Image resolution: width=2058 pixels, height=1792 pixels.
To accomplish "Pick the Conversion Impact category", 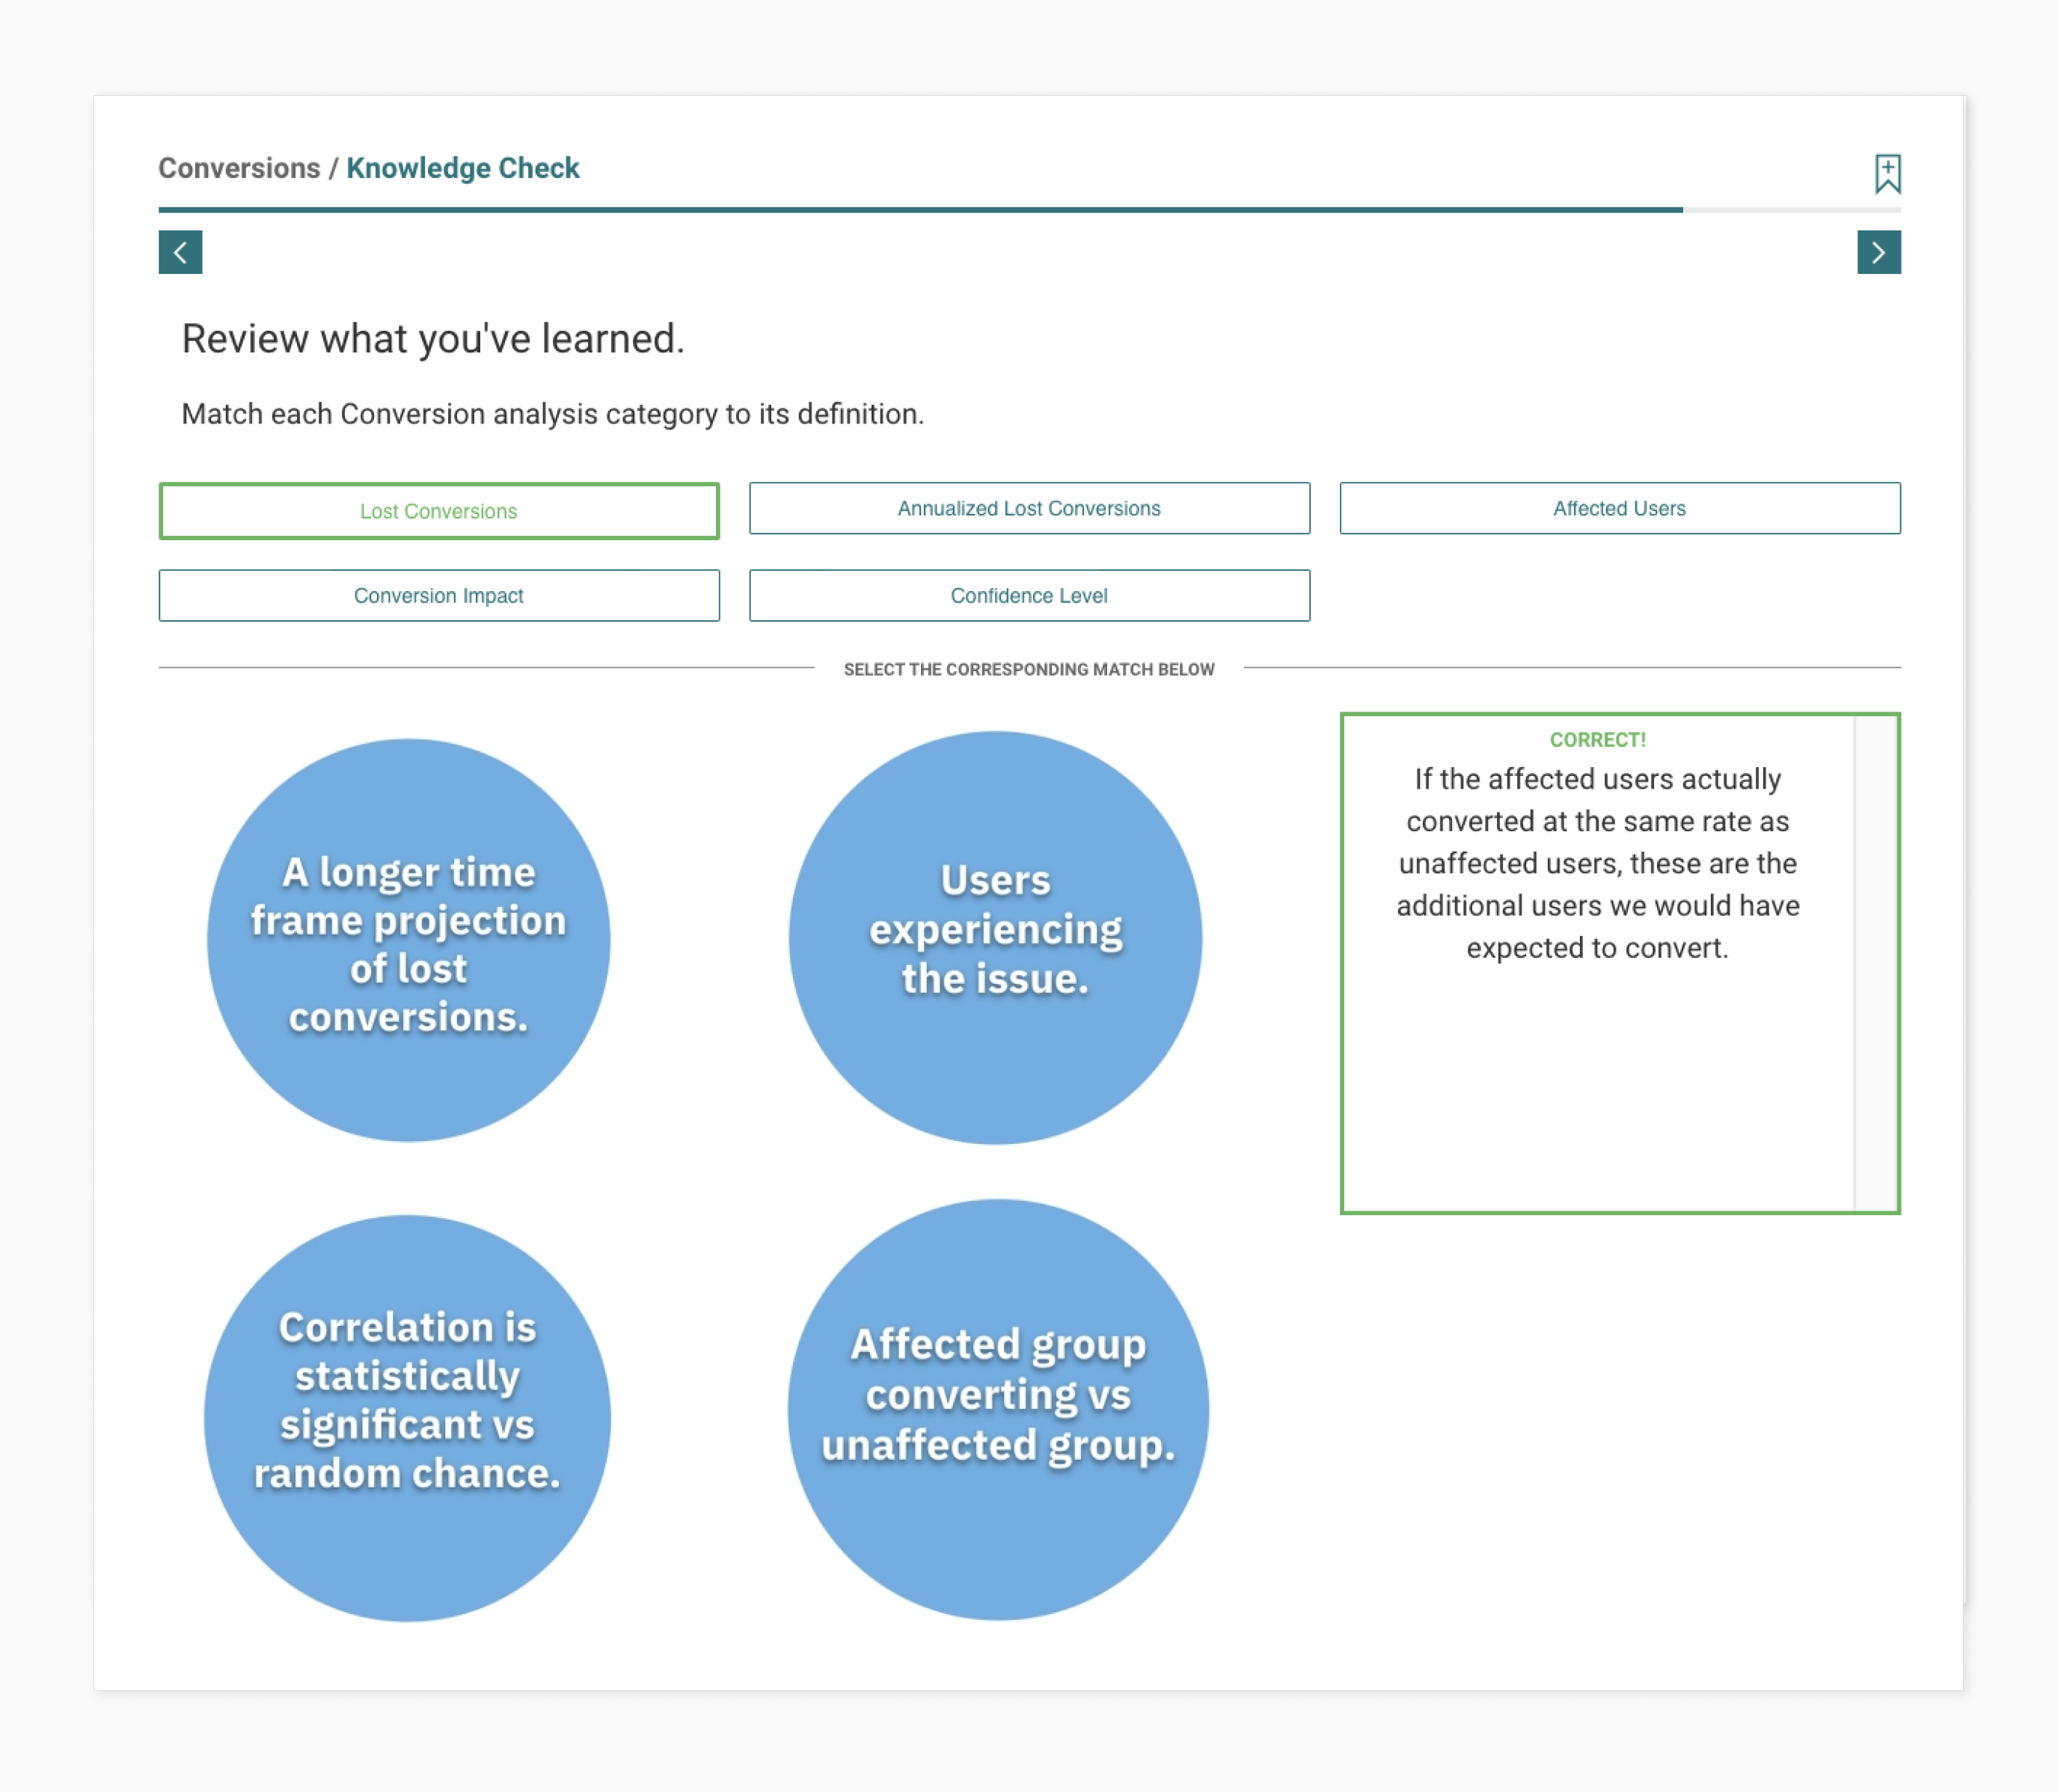I will [x=438, y=596].
